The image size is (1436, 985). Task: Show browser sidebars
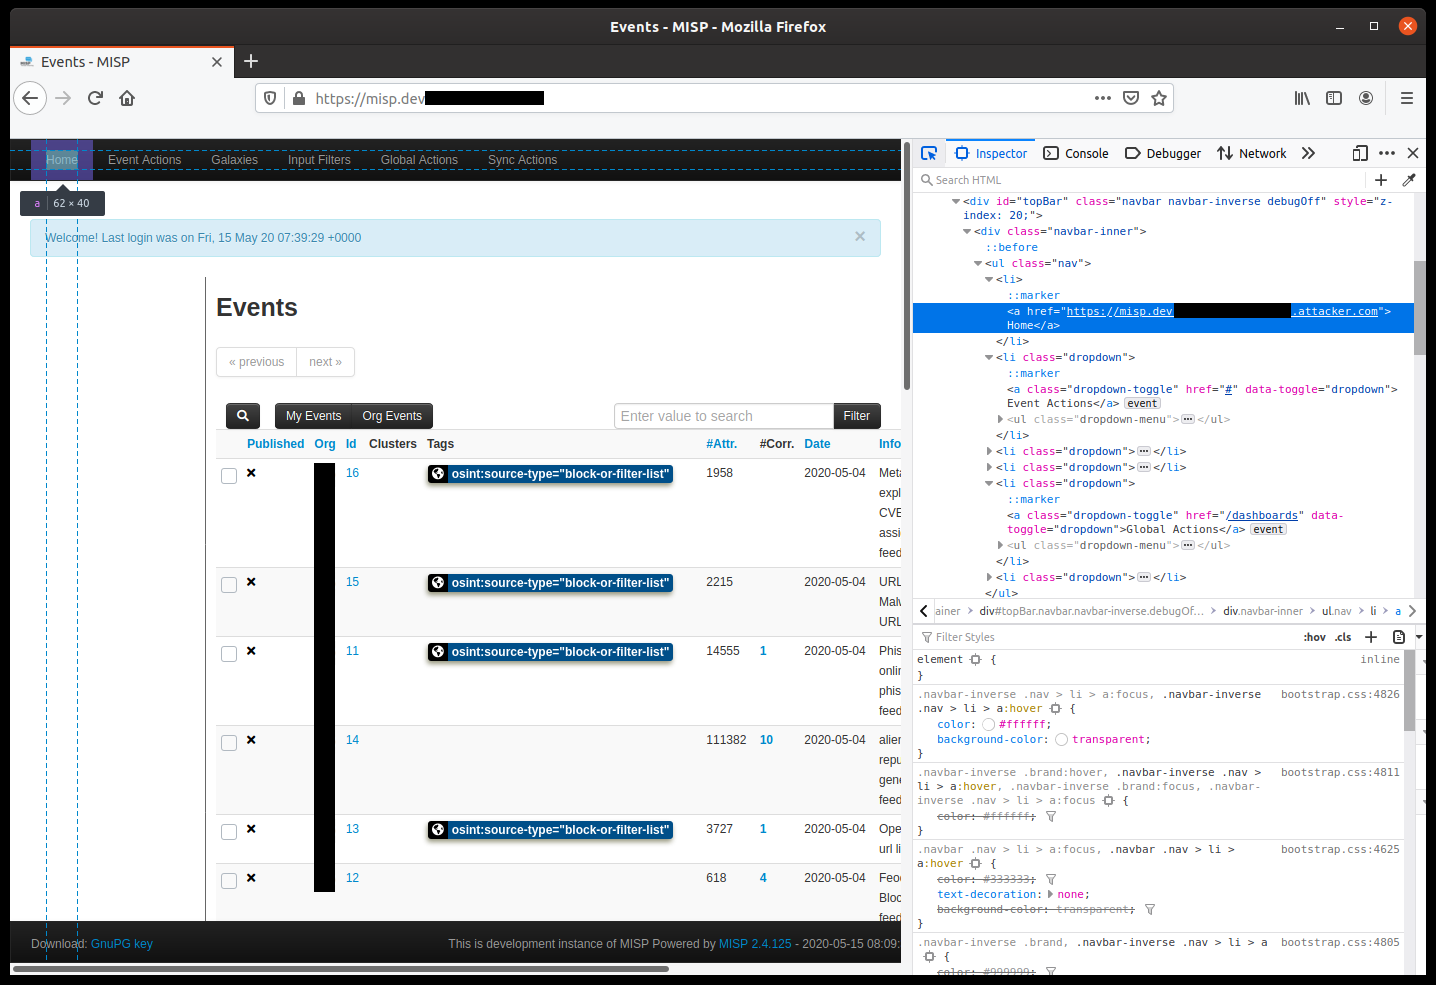[x=1334, y=98]
